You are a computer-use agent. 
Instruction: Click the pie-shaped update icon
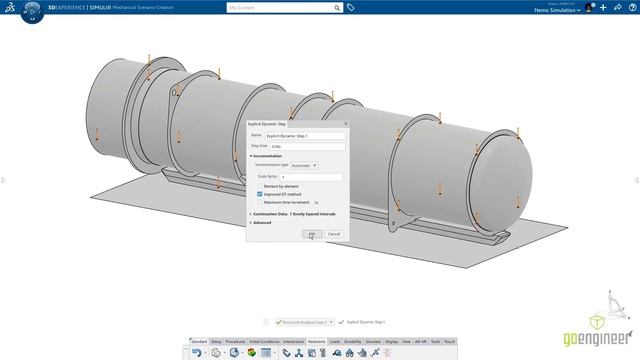click(x=234, y=353)
